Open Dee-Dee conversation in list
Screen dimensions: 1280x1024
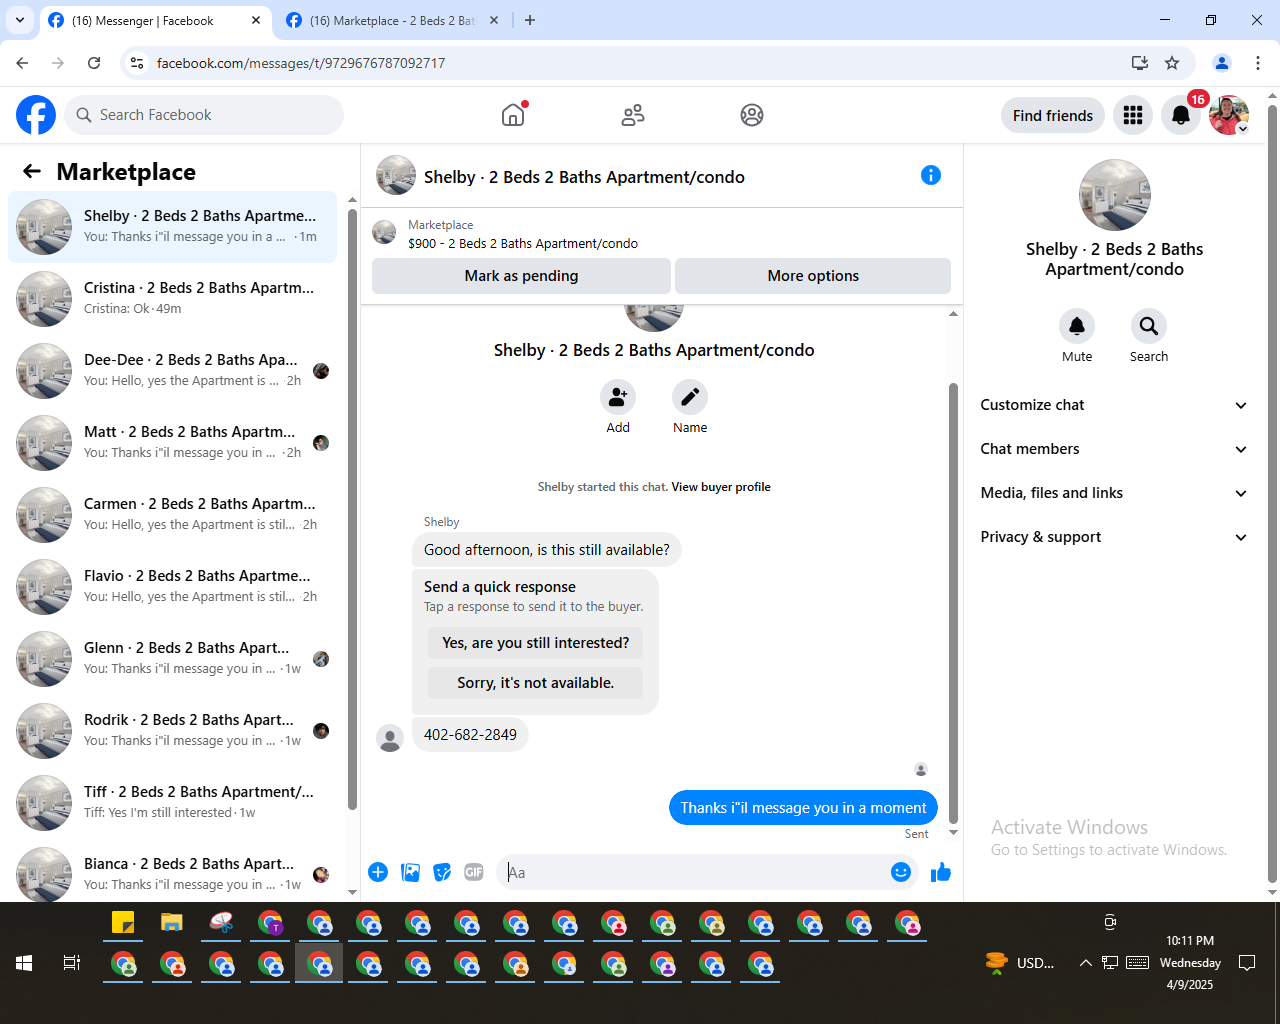click(x=173, y=371)
